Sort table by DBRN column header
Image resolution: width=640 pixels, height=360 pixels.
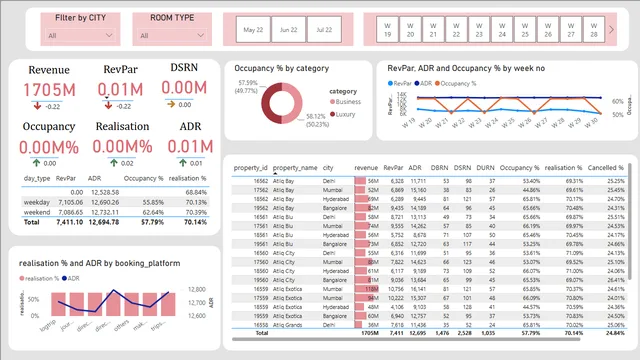(x=440, y=168)
